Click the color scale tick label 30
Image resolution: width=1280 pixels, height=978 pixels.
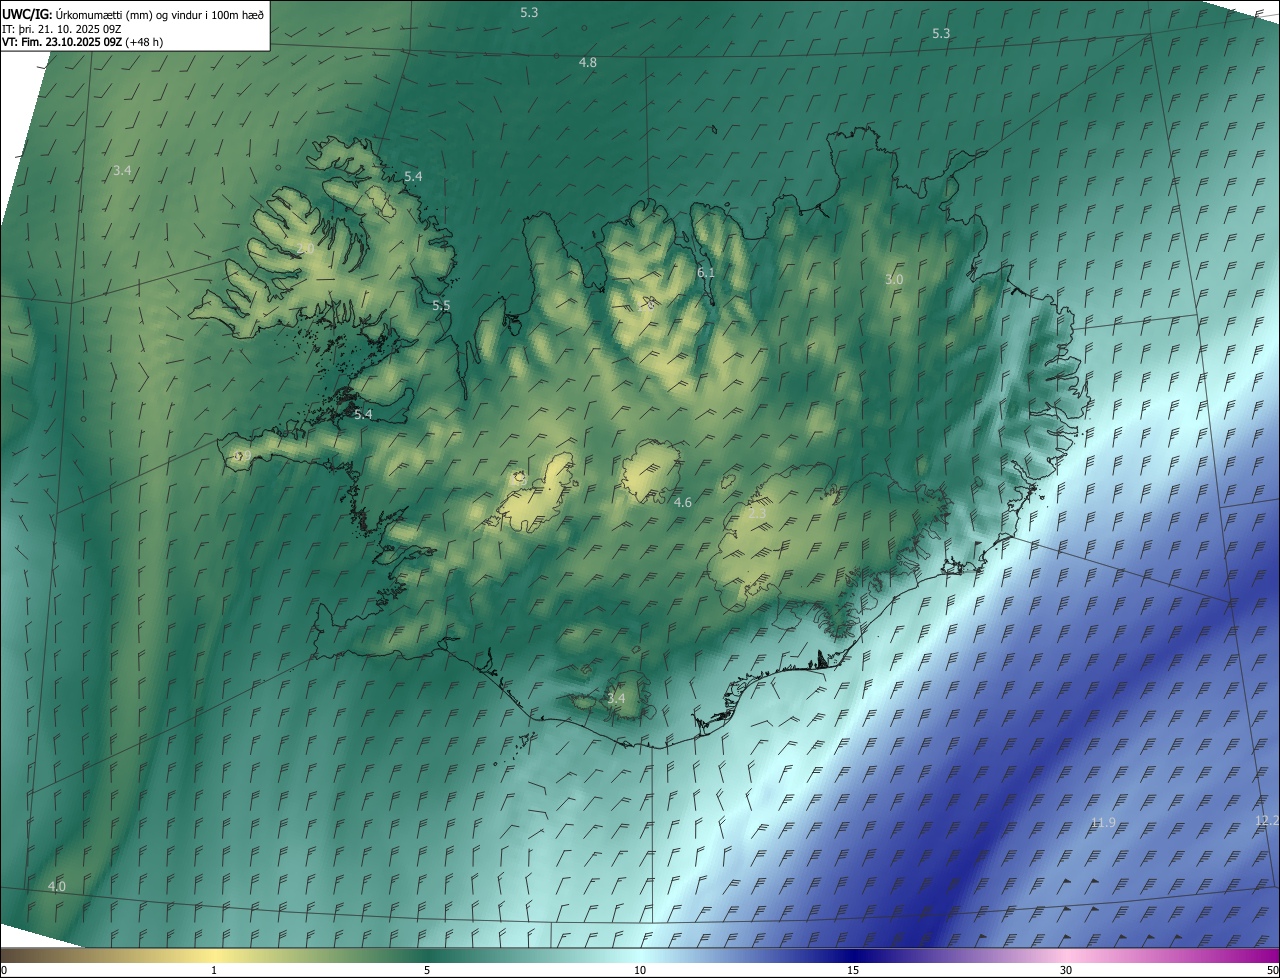click(1066, 970)
